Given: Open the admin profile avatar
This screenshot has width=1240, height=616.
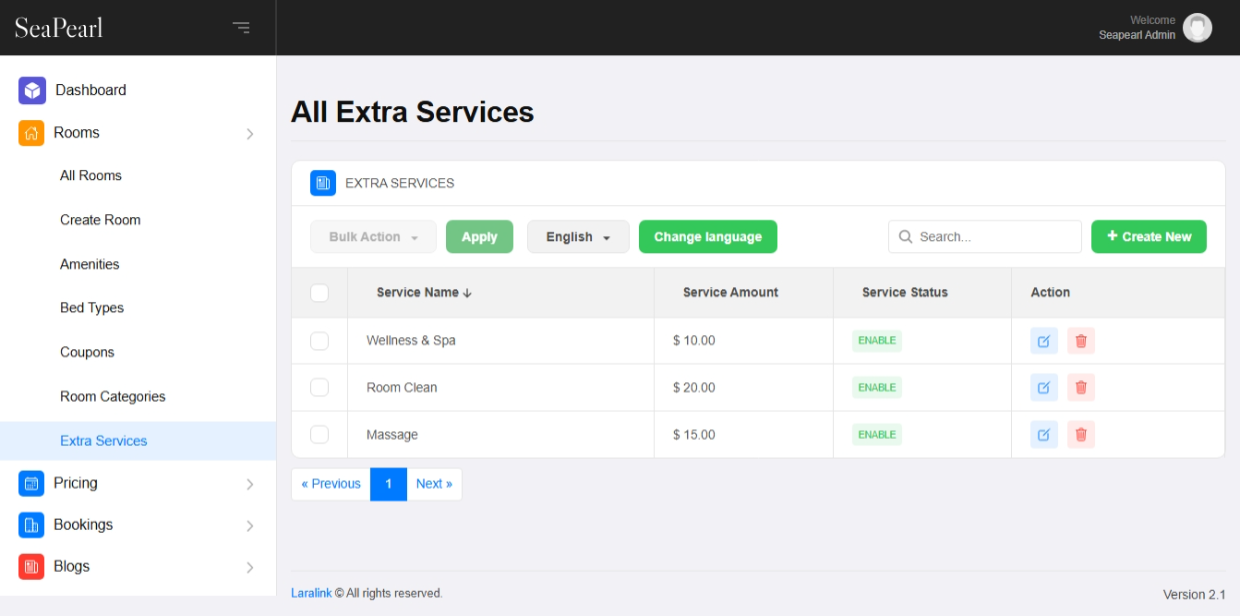Looking at the screenshot, I should [x=1197, y=28].
